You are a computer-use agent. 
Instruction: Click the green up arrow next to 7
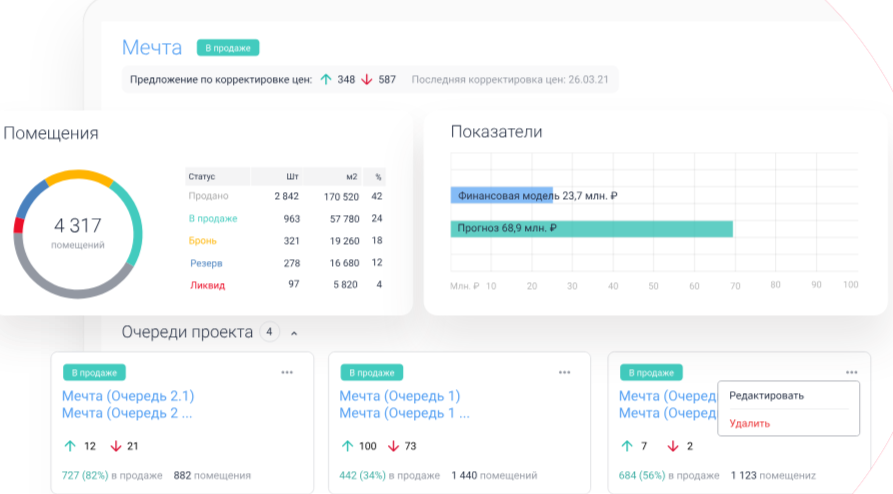tap(627, 446)
